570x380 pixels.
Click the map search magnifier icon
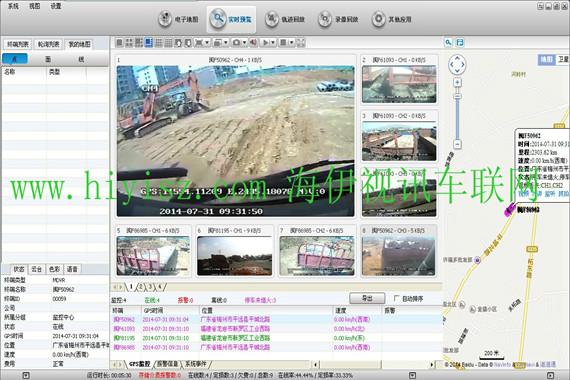(448, 43)
